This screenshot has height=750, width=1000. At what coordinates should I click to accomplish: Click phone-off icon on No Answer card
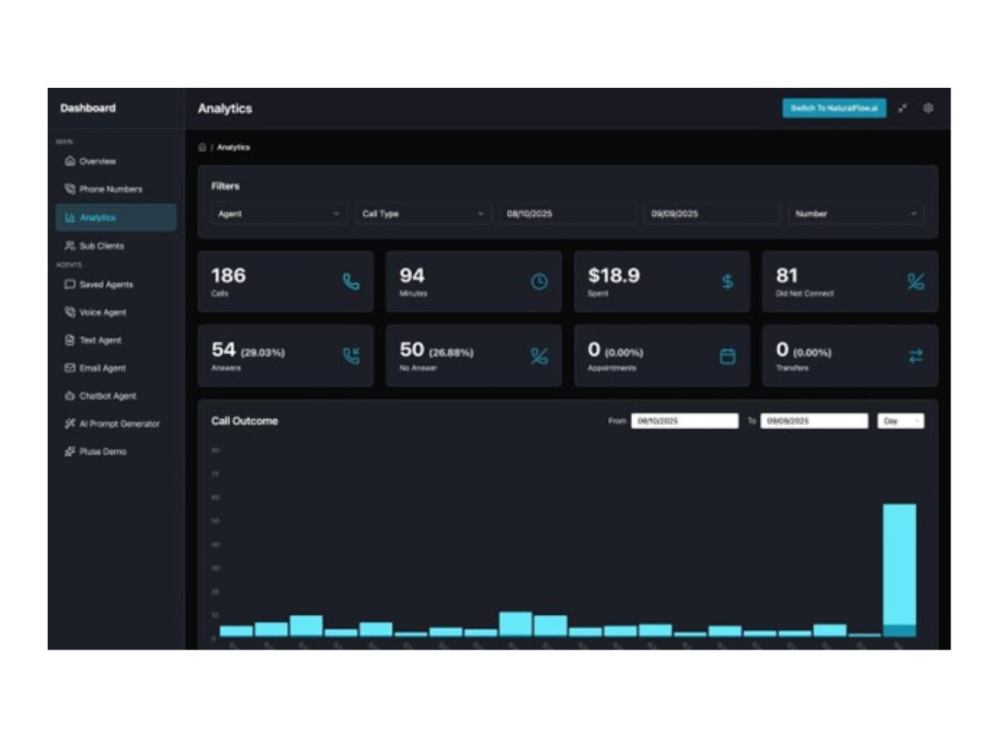tap(539, 356)
